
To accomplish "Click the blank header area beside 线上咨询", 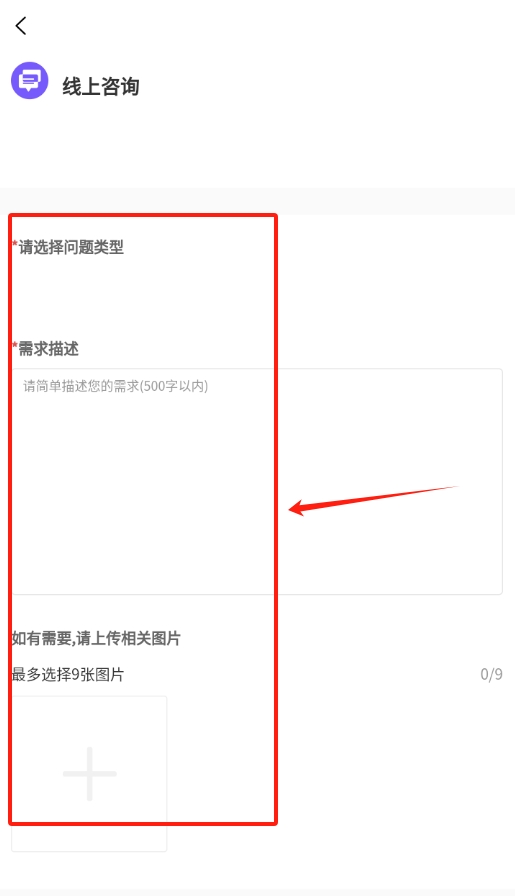I will [326, 86].
